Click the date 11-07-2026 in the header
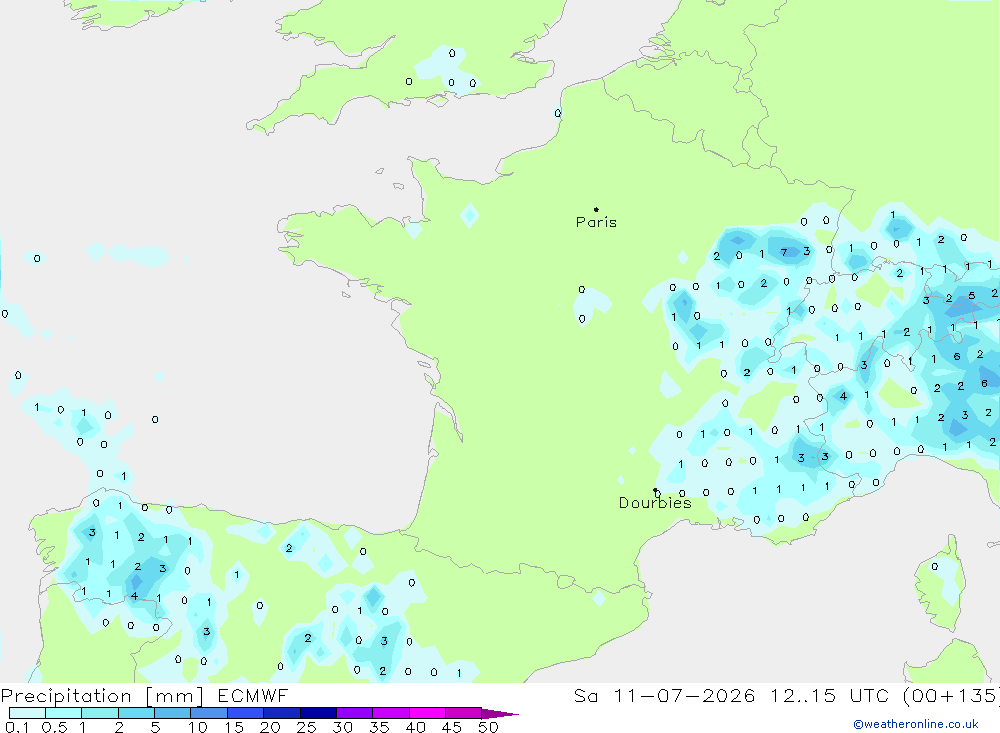The width and height of the screenshot is (1000, 733). [x=684, y=695]
